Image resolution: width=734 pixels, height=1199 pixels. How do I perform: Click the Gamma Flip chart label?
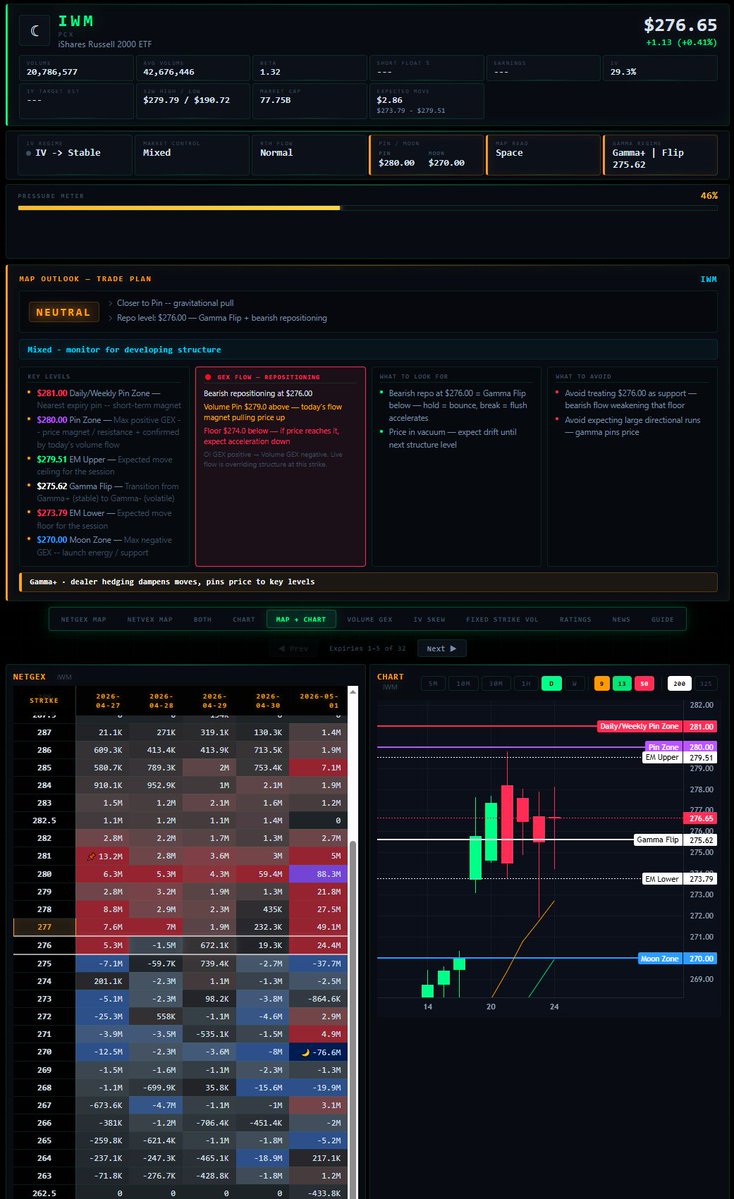tap(658, 840)
